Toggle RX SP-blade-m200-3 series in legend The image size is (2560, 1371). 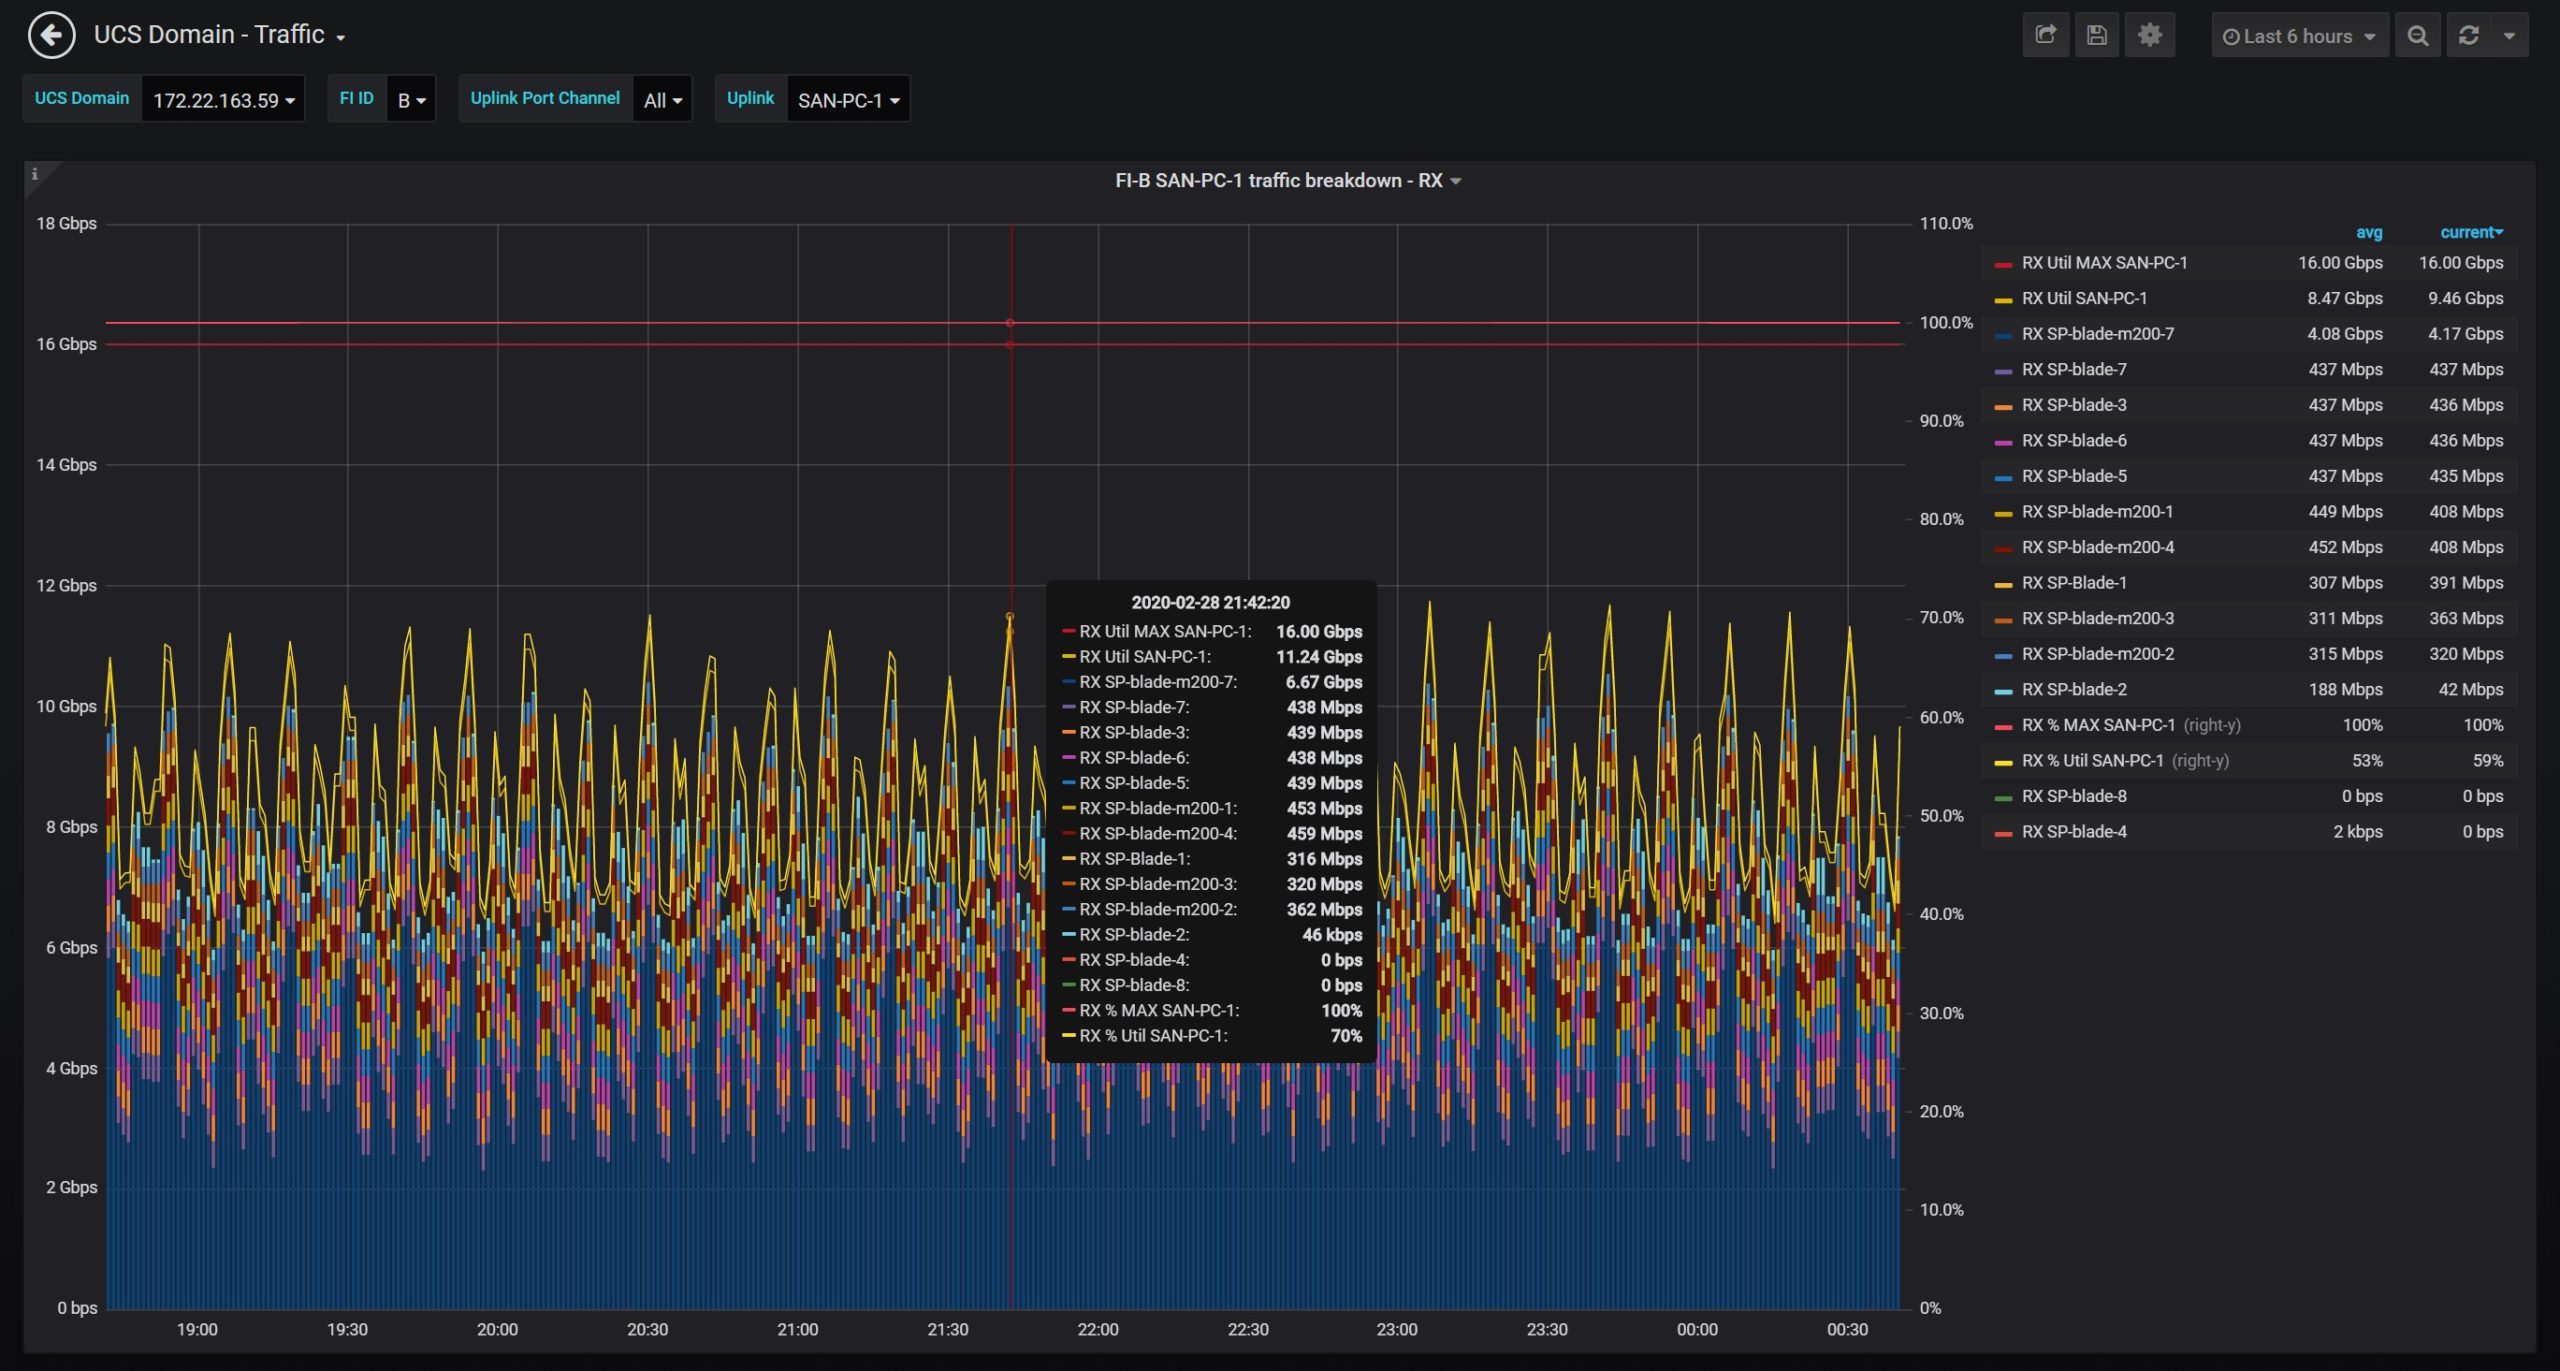coord(2097,618)
